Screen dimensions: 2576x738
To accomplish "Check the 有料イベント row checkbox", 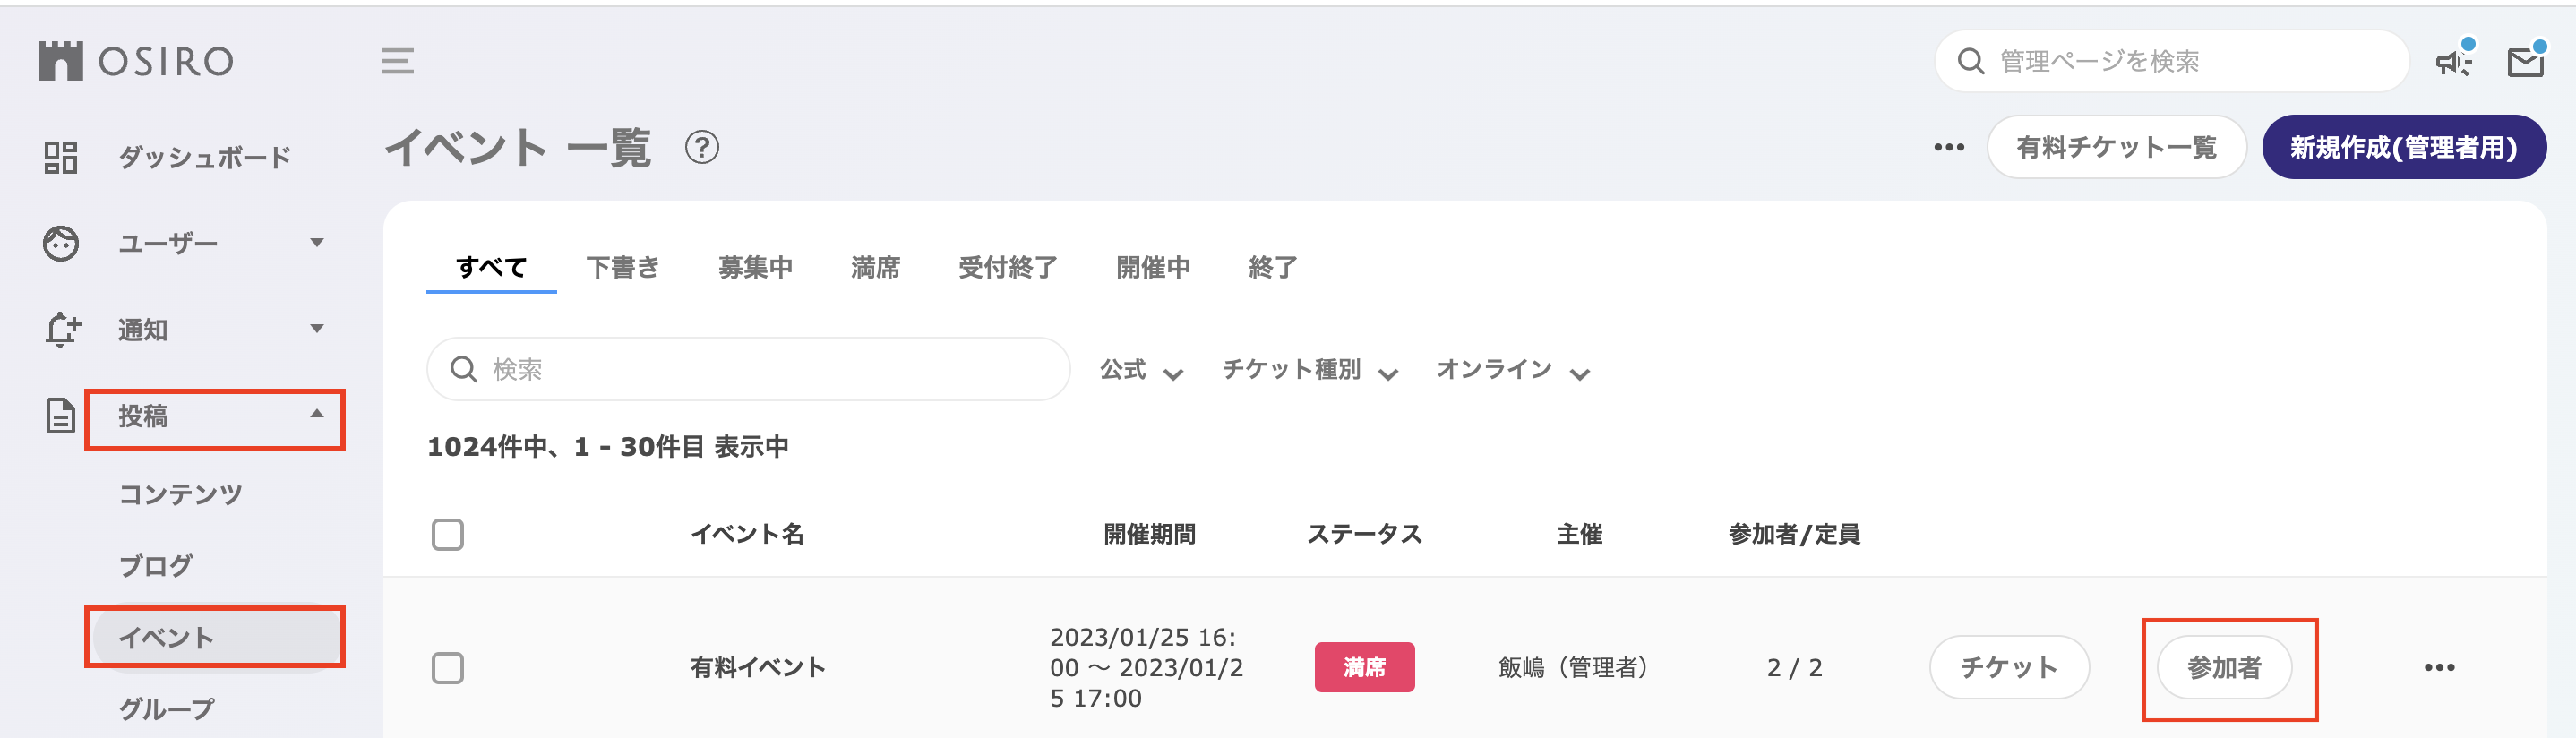I will [448, 667].
